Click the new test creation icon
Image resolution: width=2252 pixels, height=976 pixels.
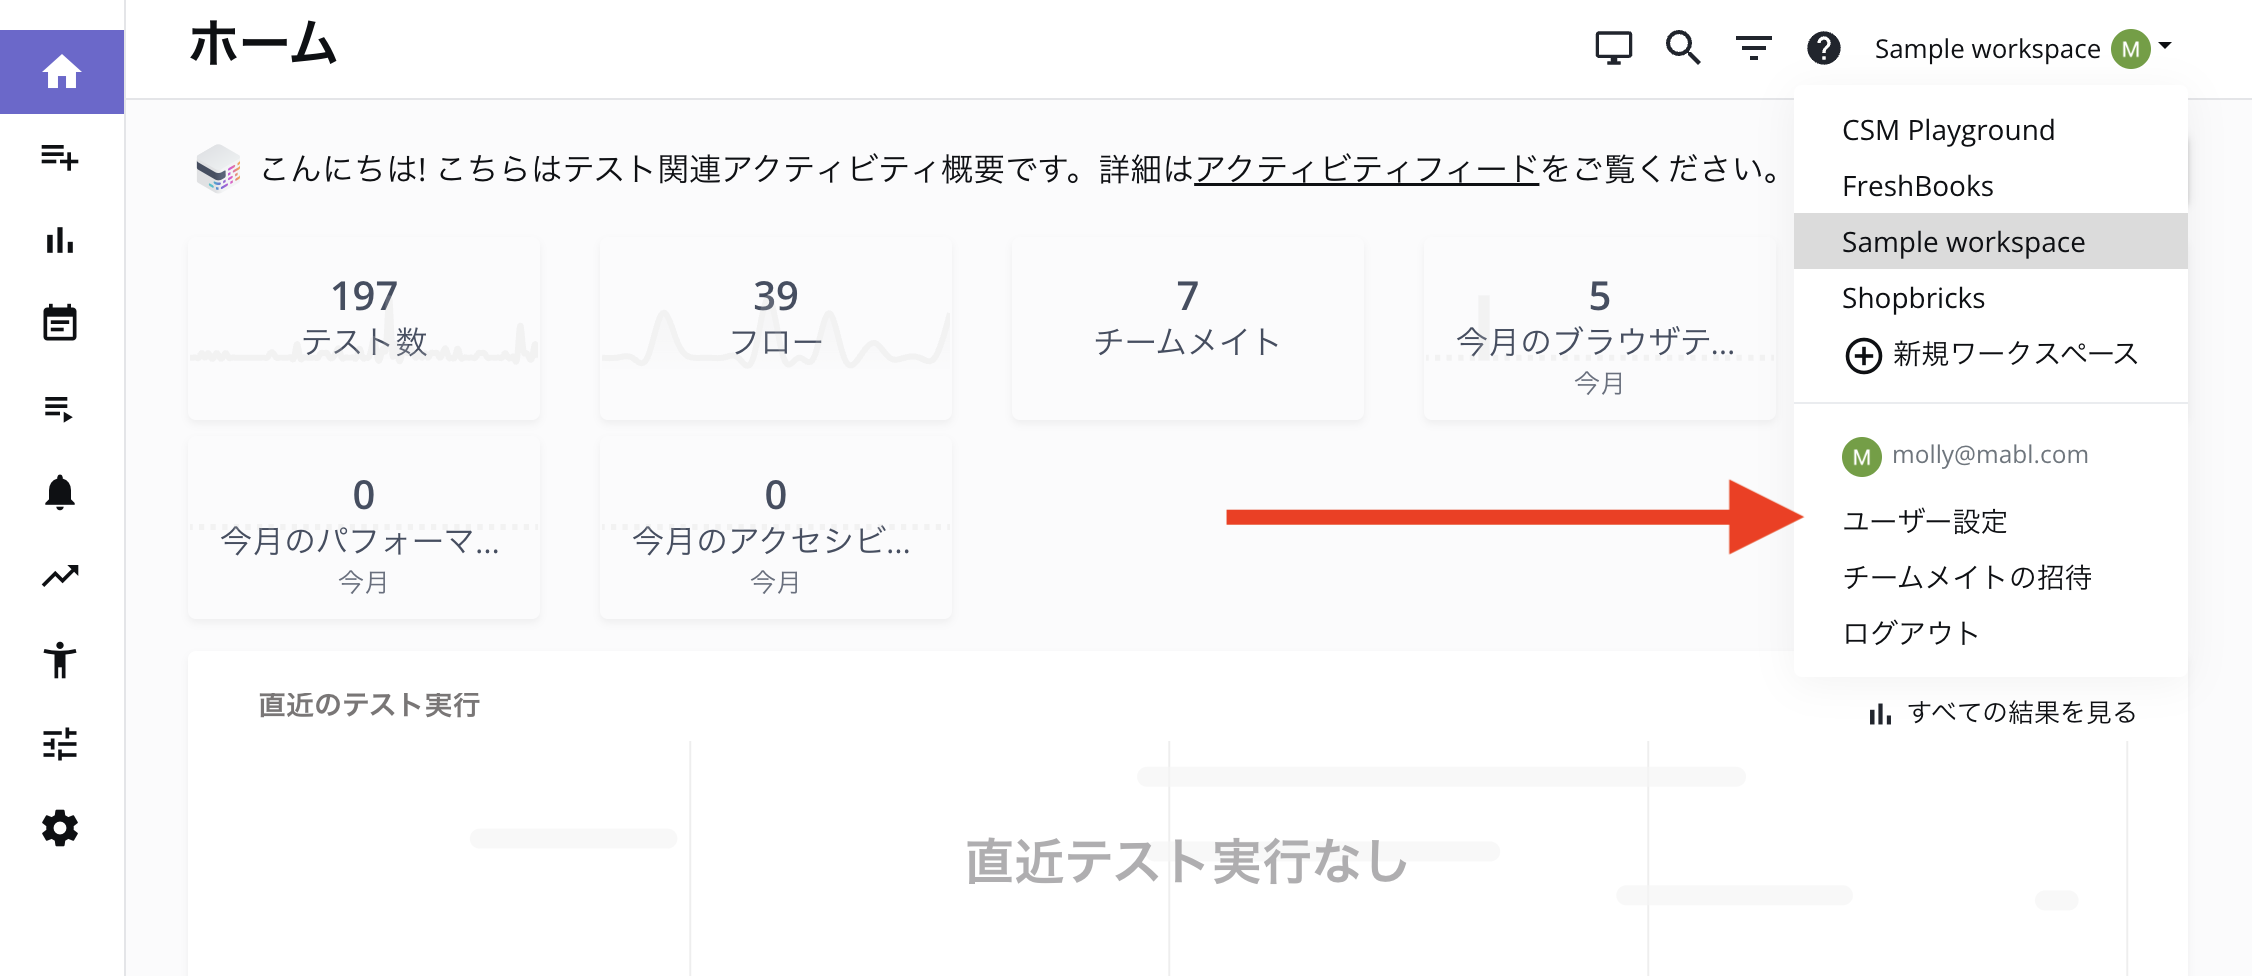pos(62,158)
